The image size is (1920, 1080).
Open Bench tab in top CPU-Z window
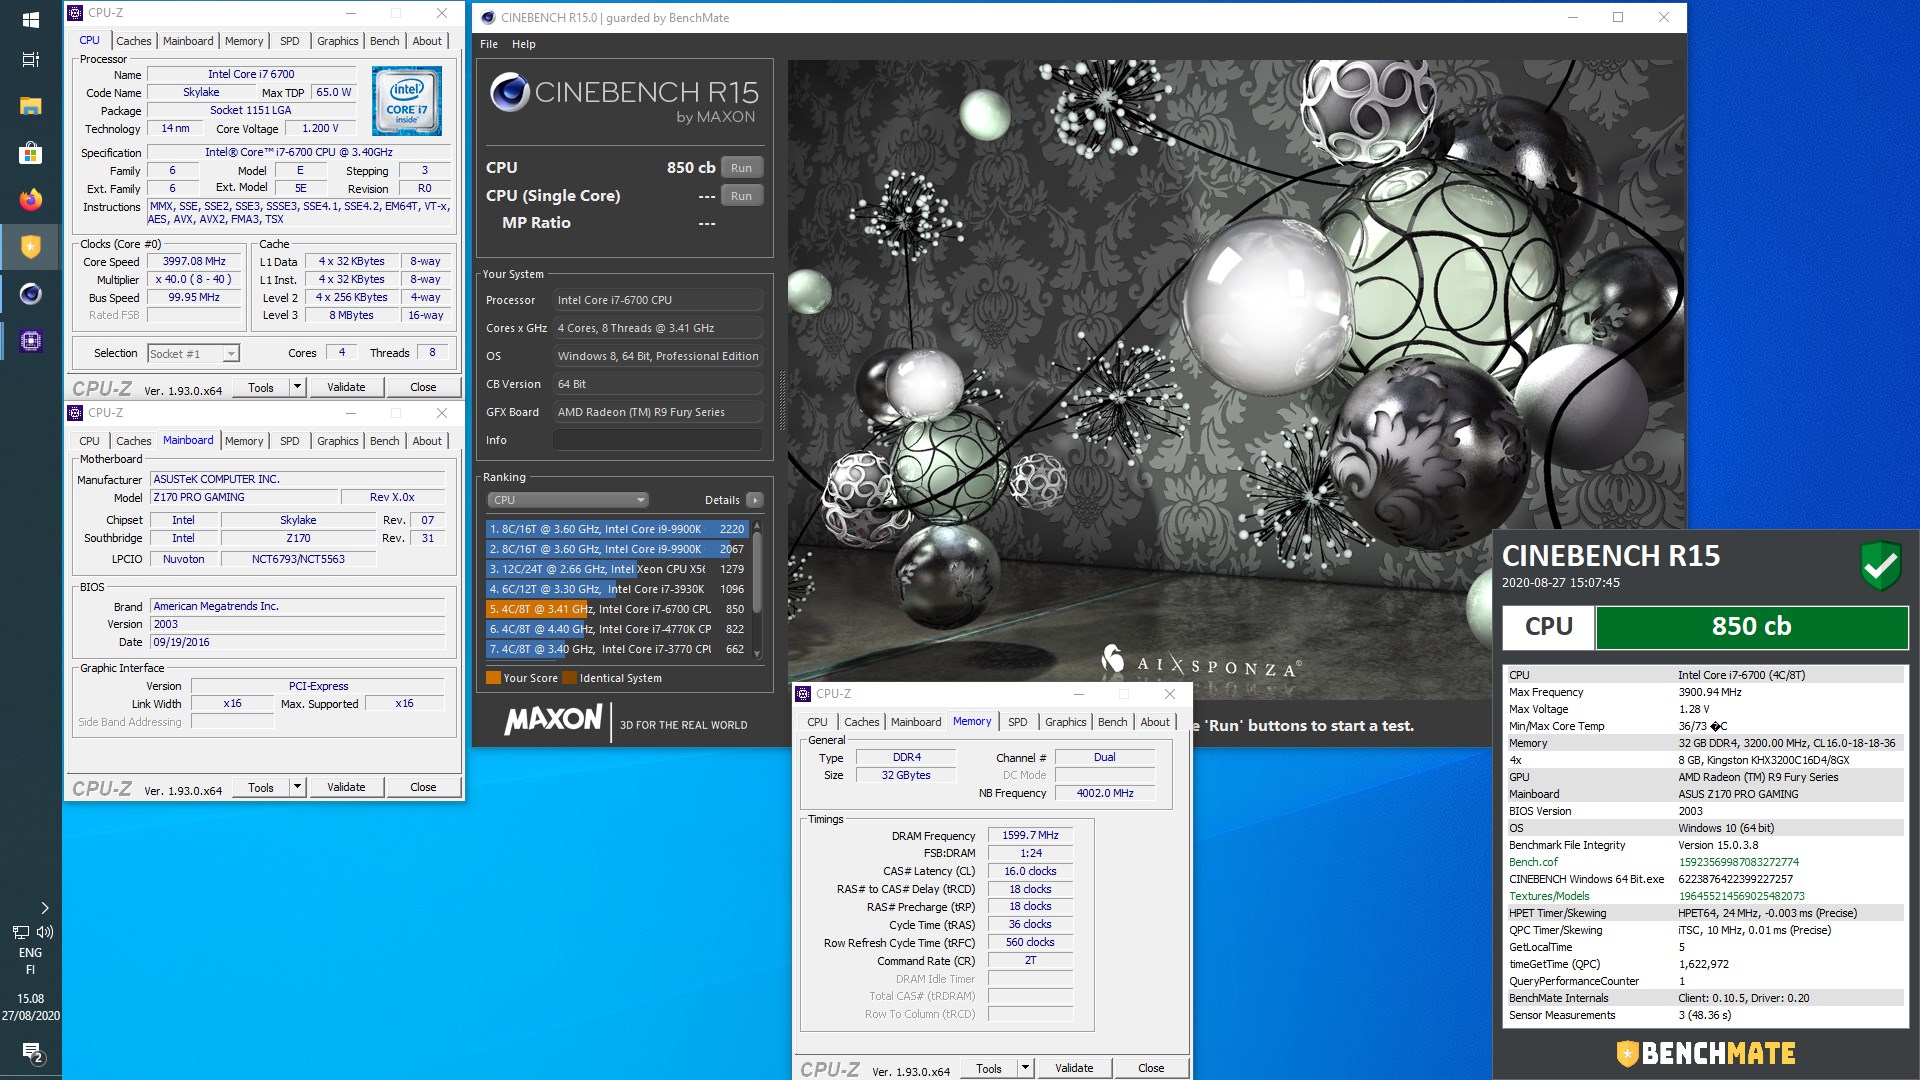384,41
